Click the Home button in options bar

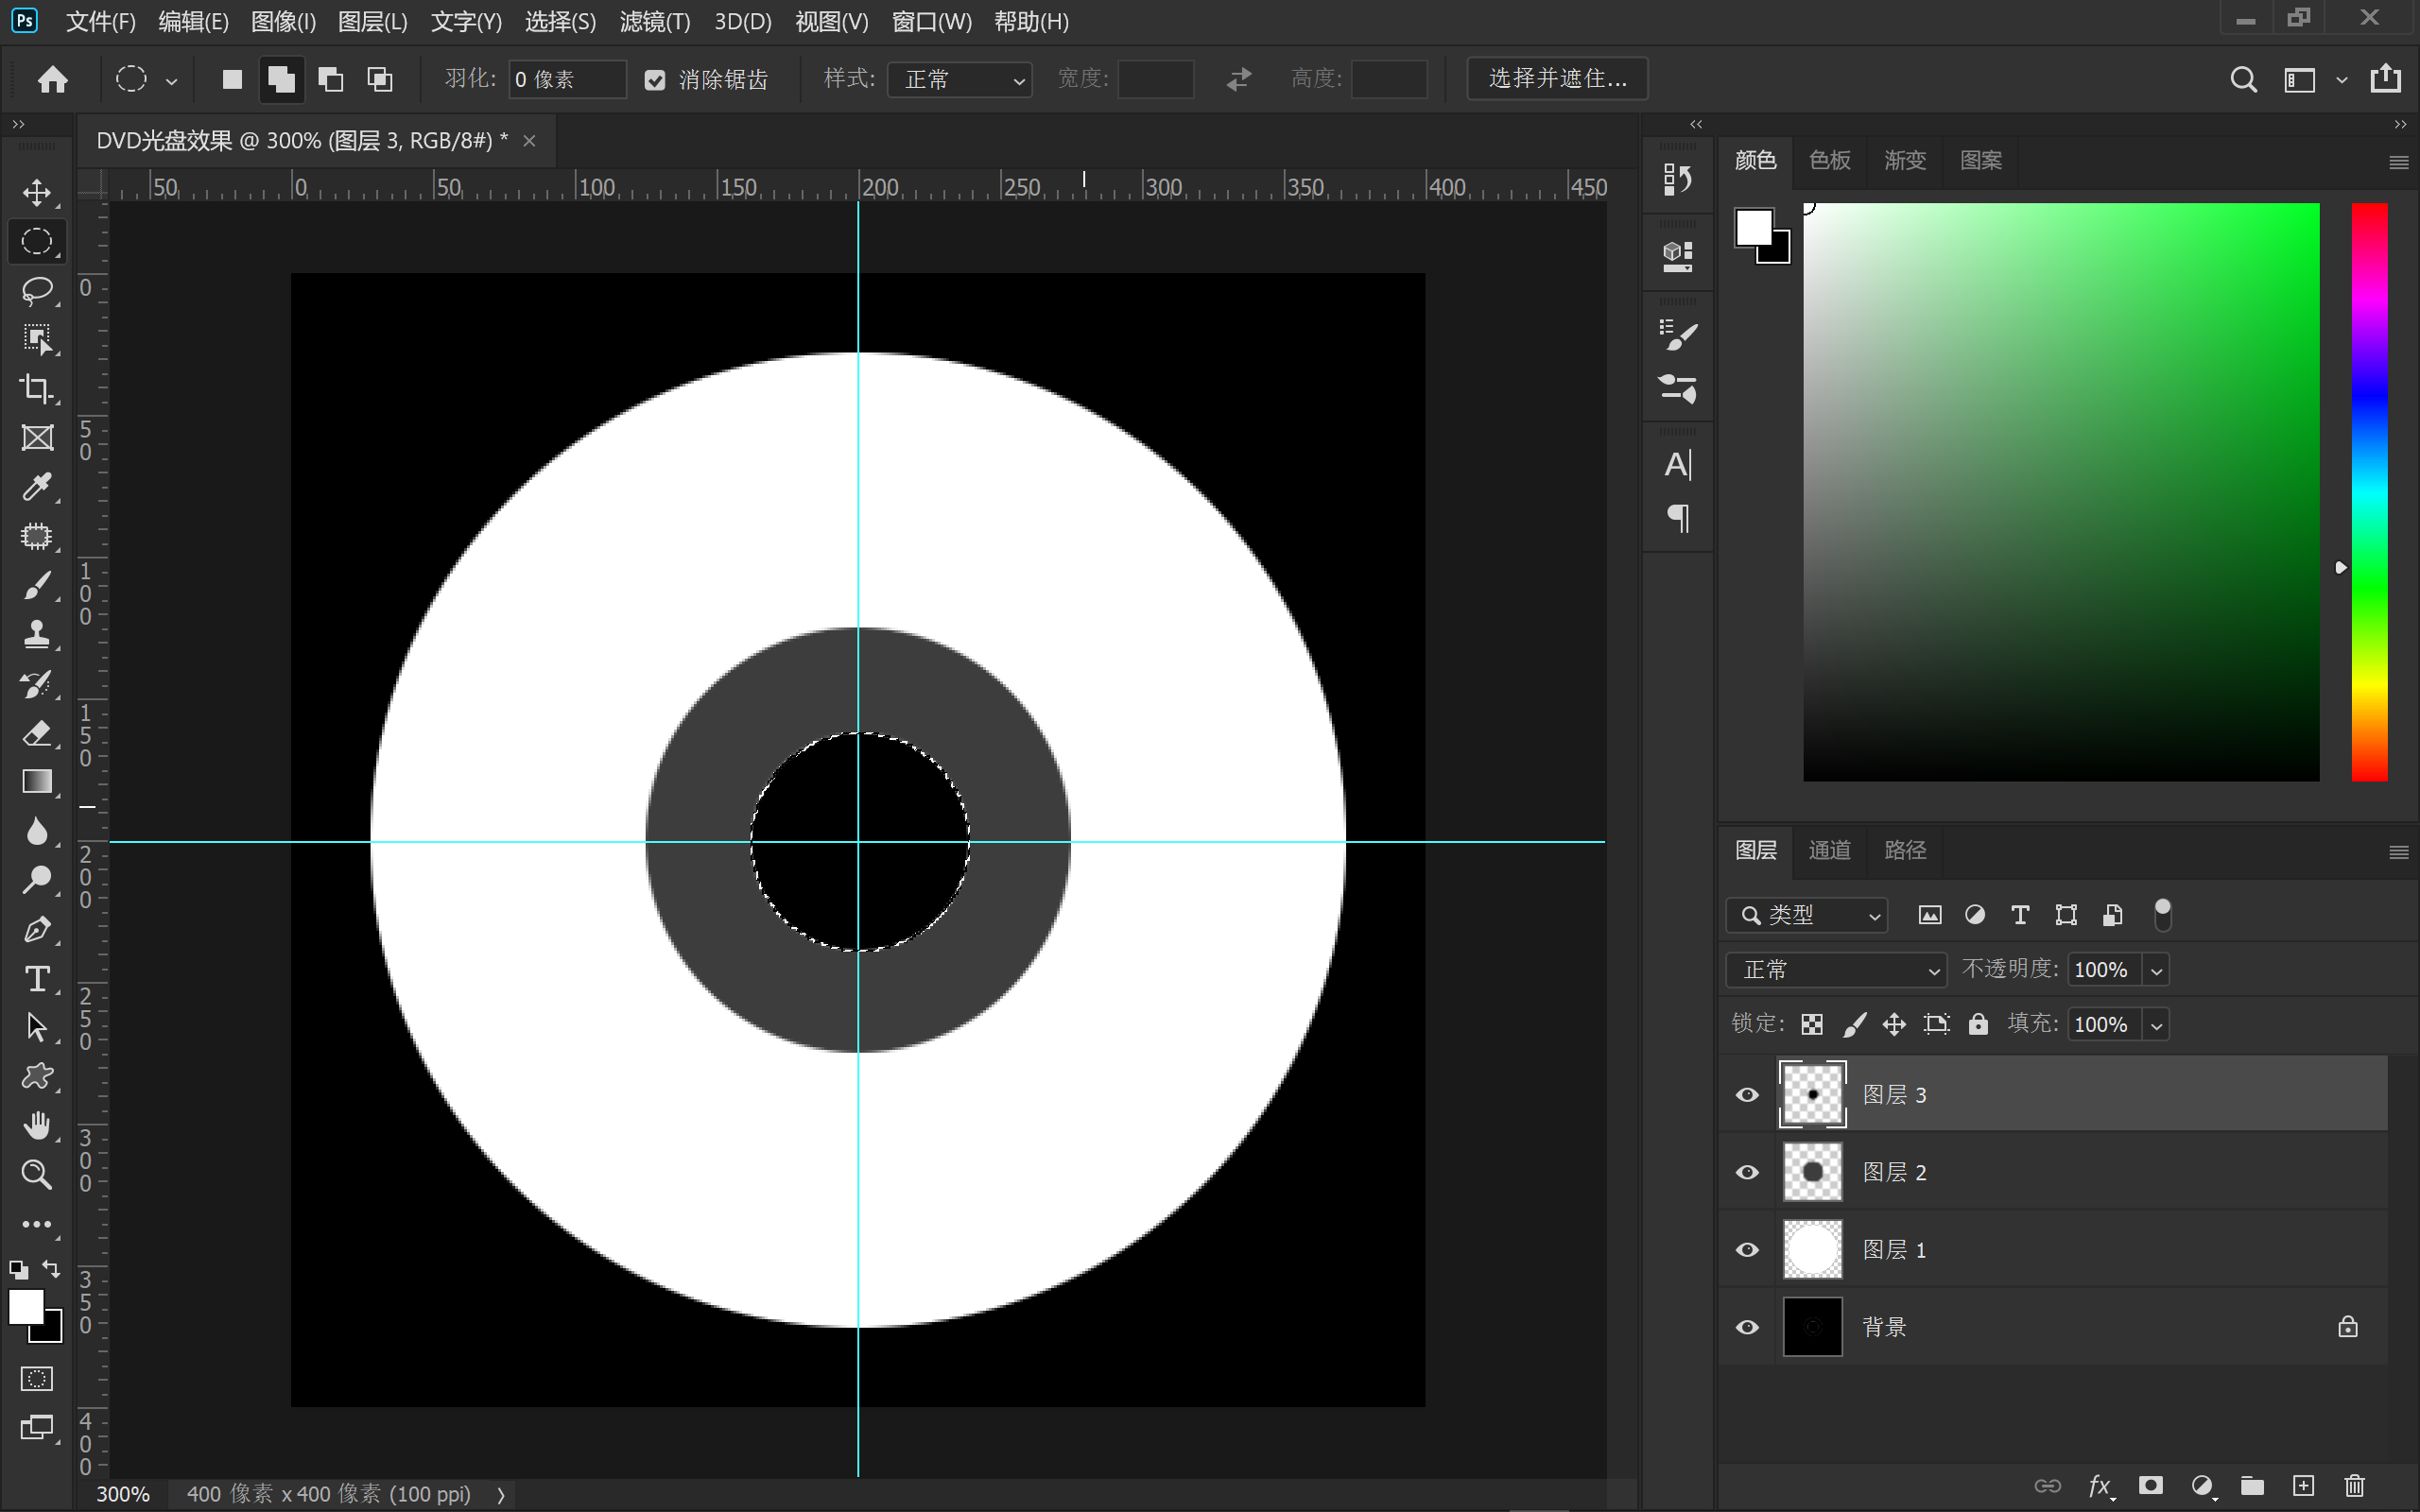tap(53, 79)
